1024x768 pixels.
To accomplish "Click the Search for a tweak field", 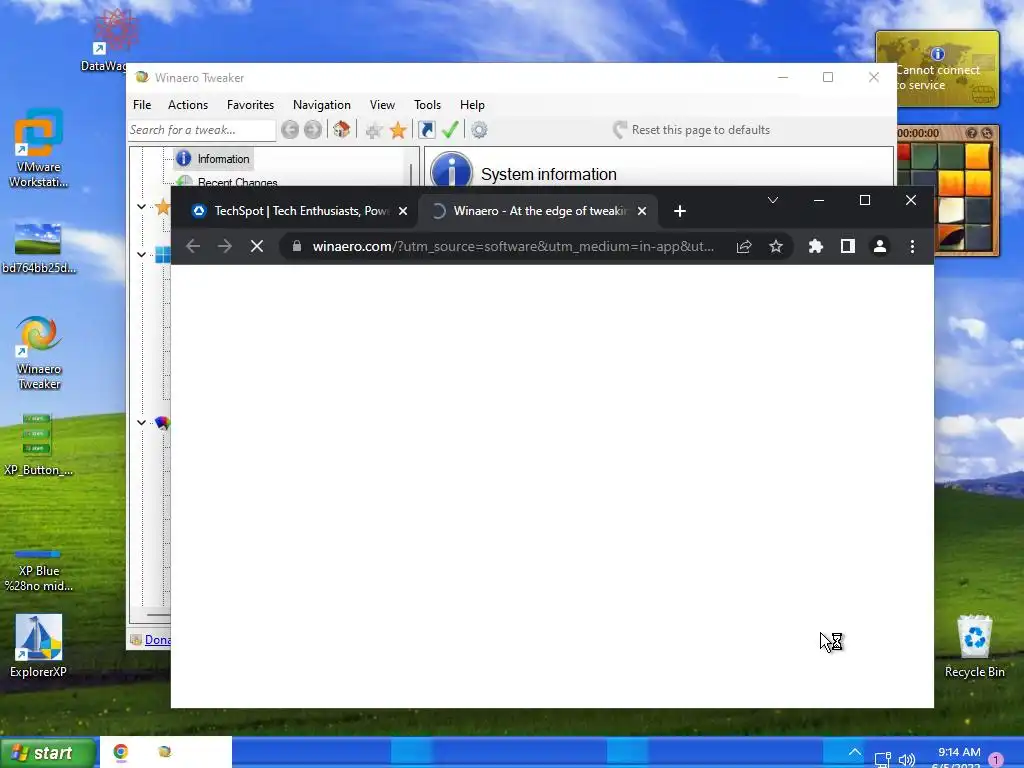I will pos(201,130).
